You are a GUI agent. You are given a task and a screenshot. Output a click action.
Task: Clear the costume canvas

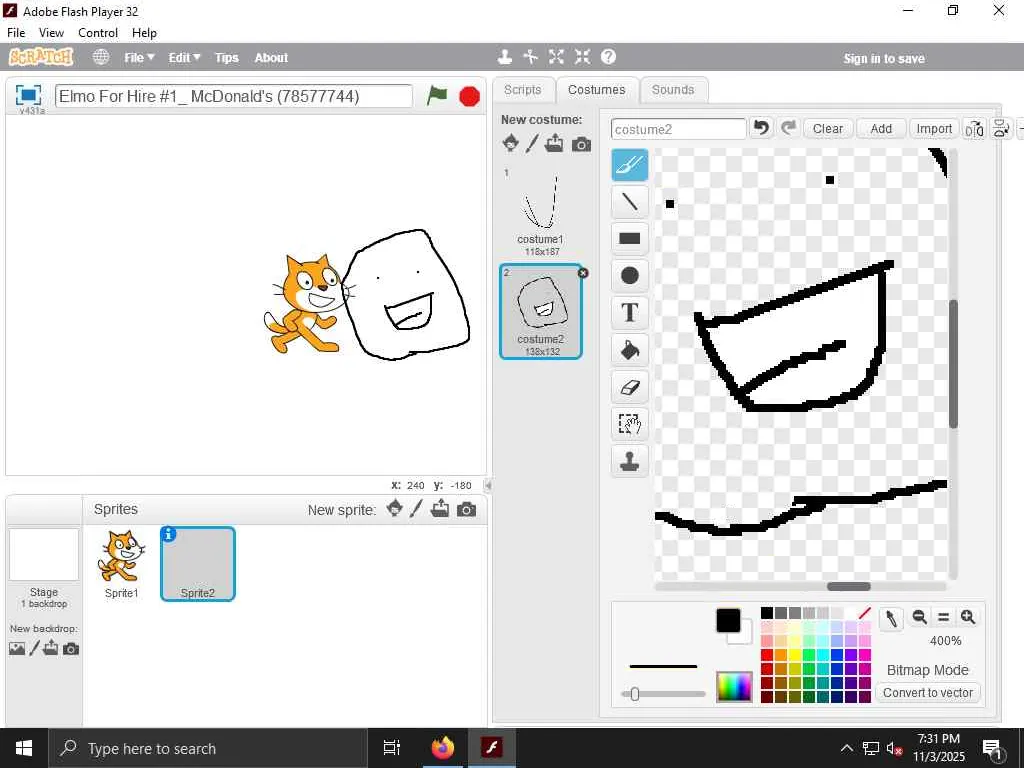click(827, 129)
